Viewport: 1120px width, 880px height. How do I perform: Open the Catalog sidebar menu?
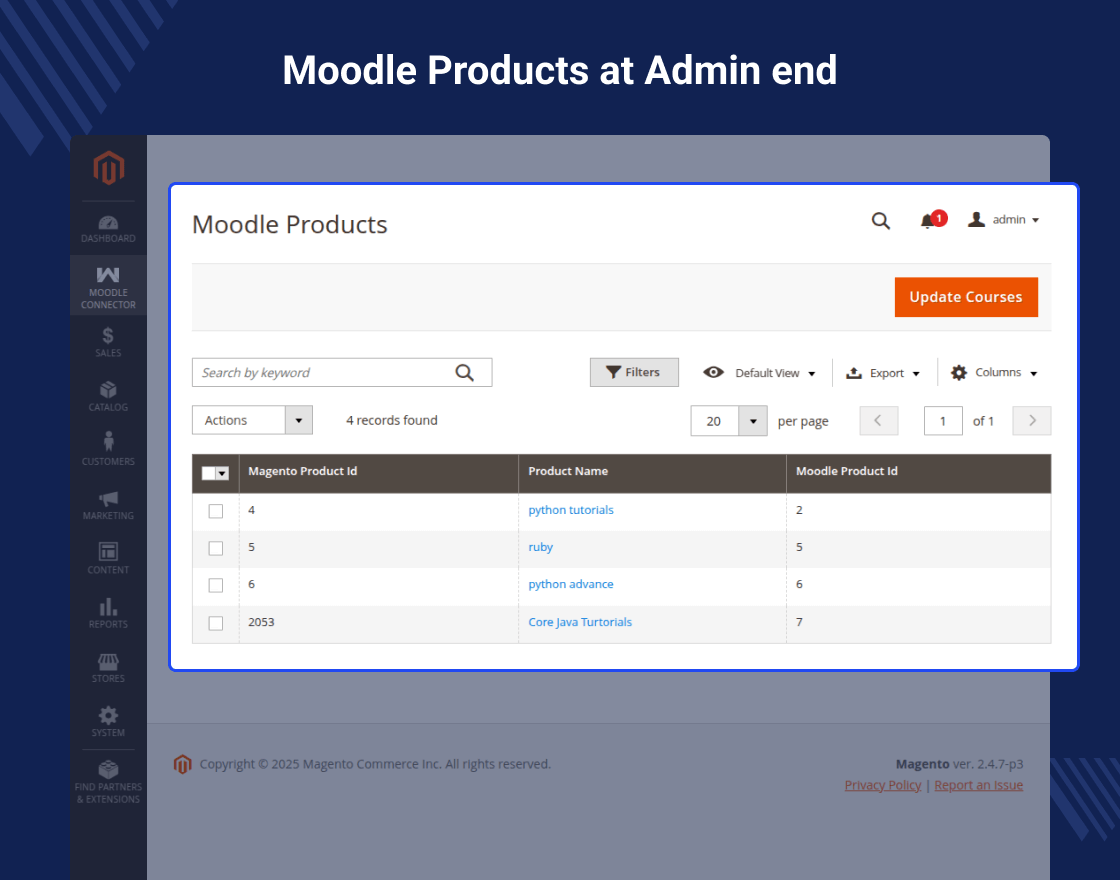pos(109,396)
